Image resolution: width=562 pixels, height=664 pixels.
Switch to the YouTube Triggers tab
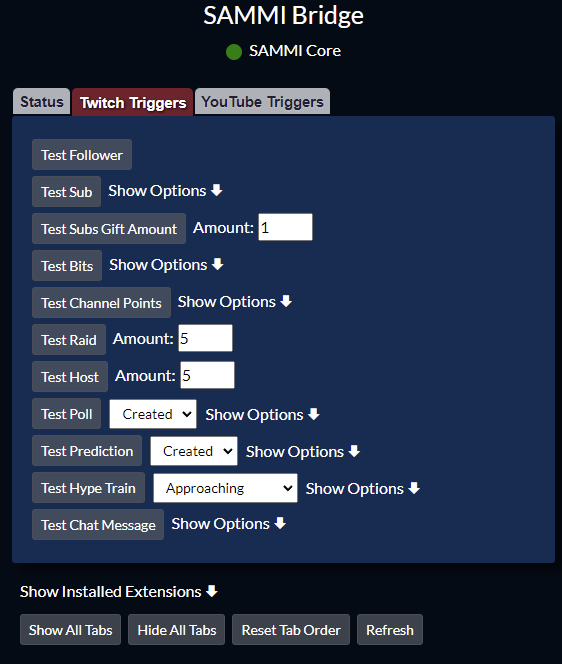pyautogui.click(x=262, y=102)
